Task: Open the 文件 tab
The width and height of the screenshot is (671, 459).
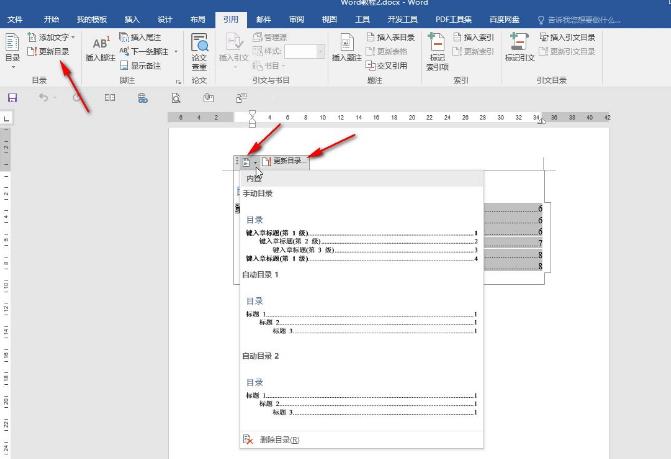Action: pos(15,20)
